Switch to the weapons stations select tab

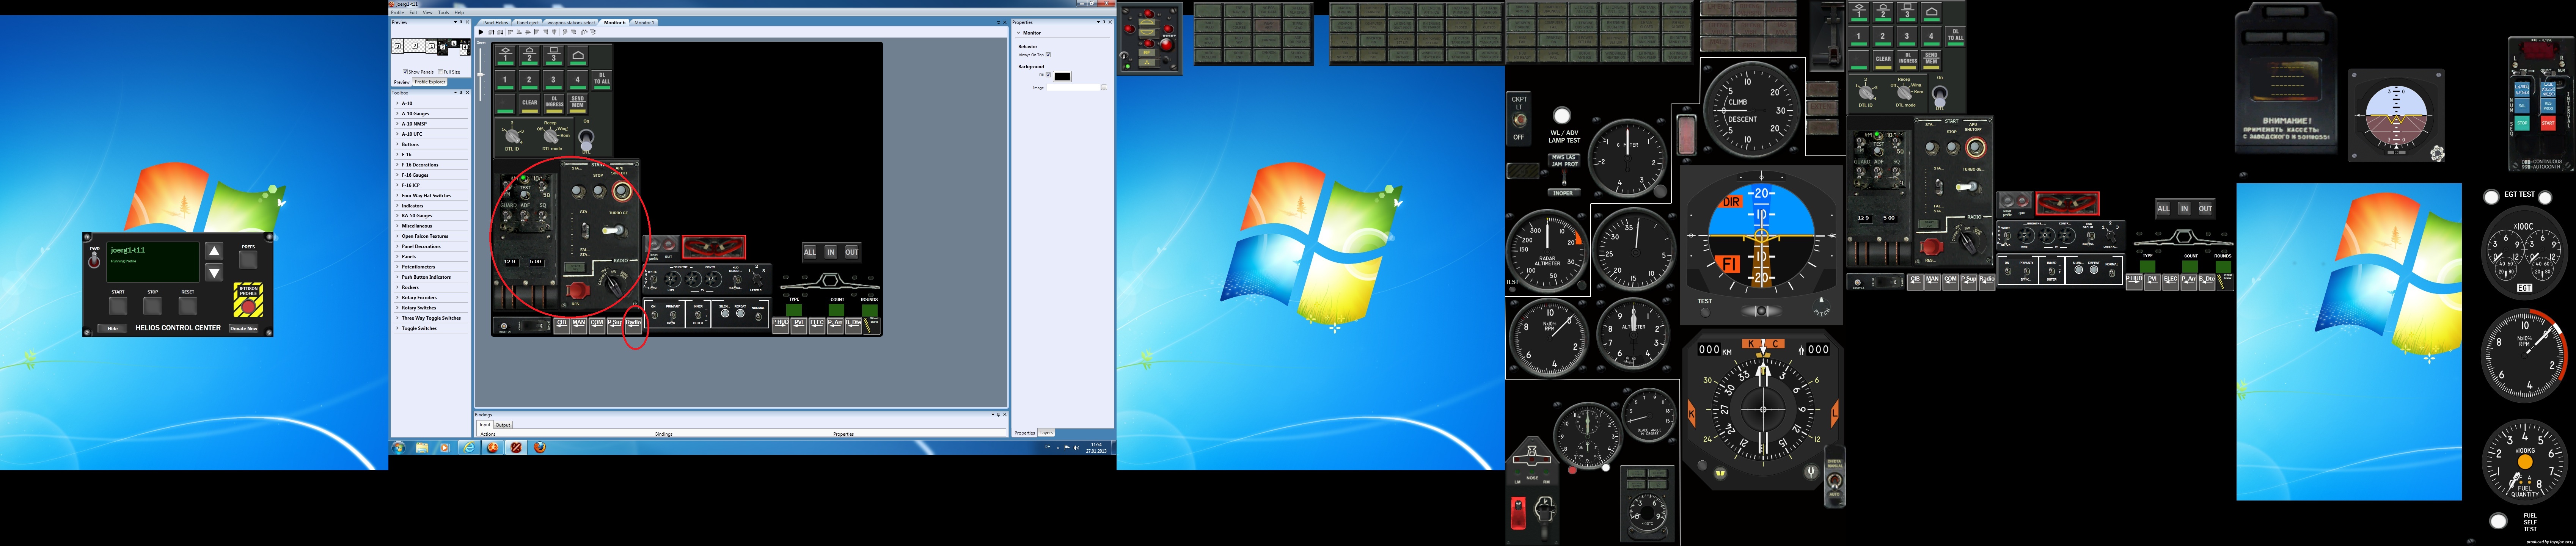(x=571, y=23)
